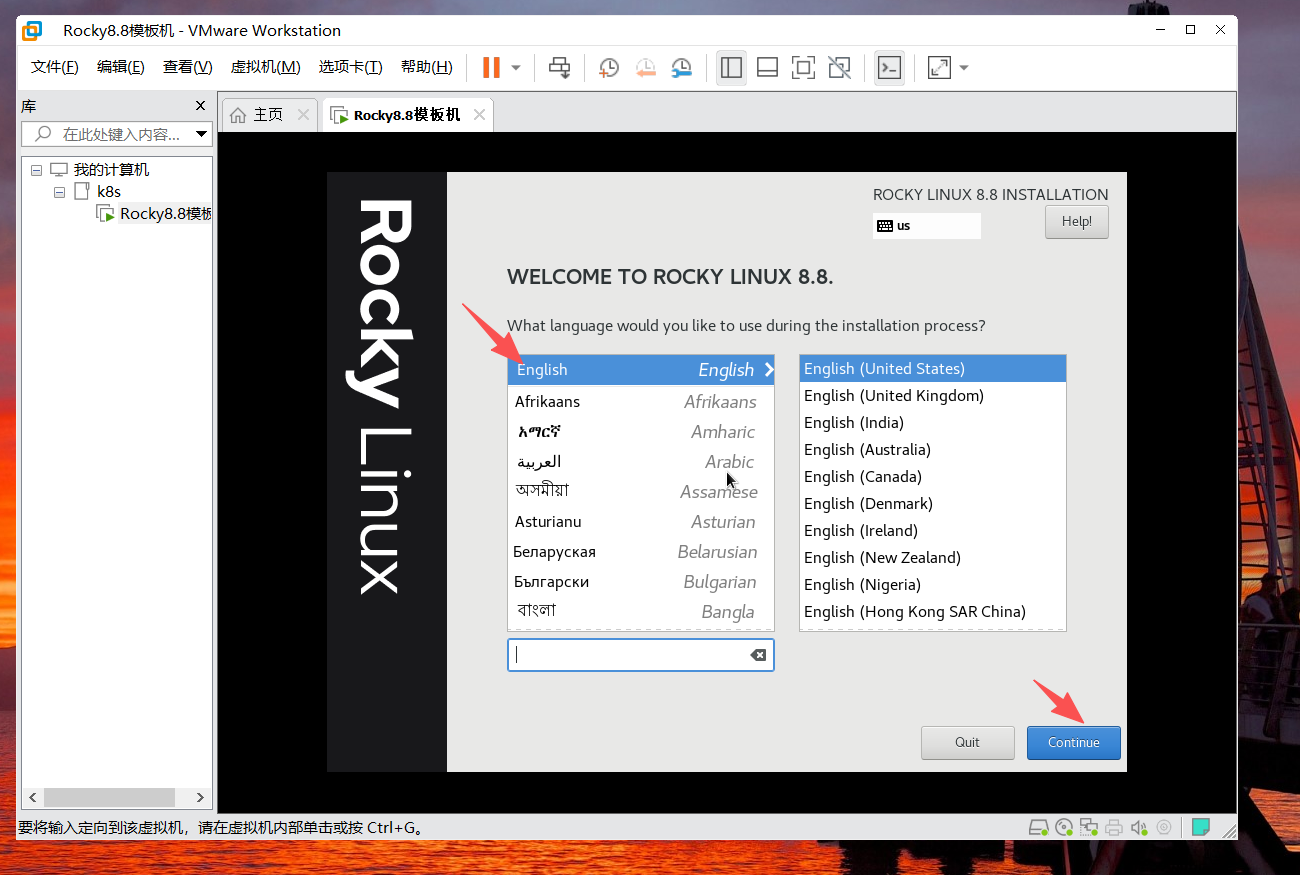Click the Unity mode toolbar icon
The width and height of the screenshot is (1300, 875).
[840, 67]
